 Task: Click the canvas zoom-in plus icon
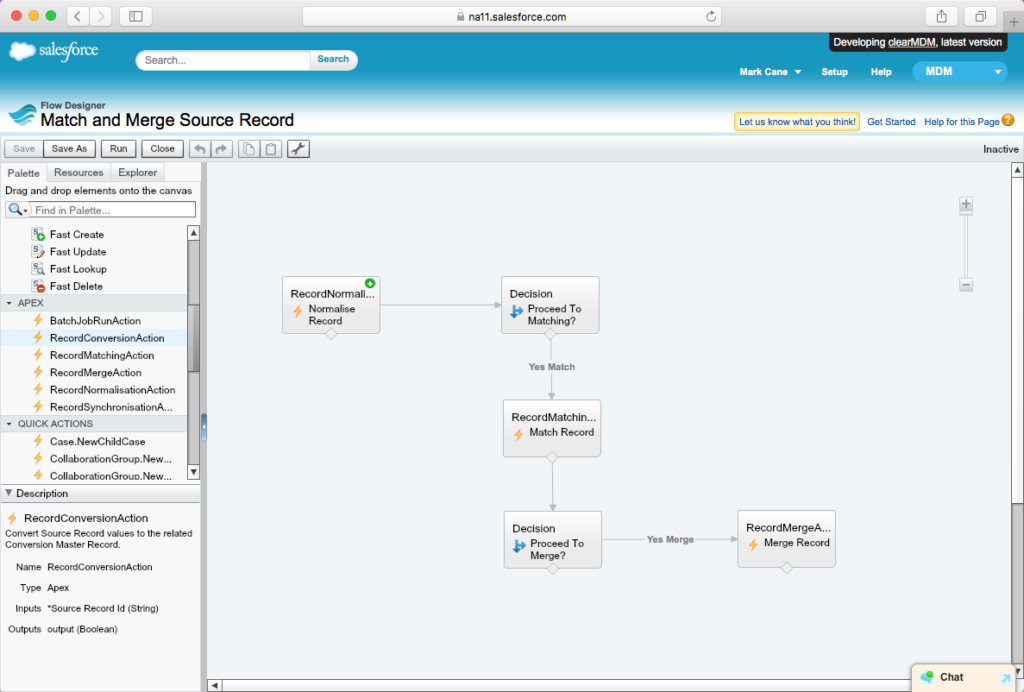click(966, 204)
